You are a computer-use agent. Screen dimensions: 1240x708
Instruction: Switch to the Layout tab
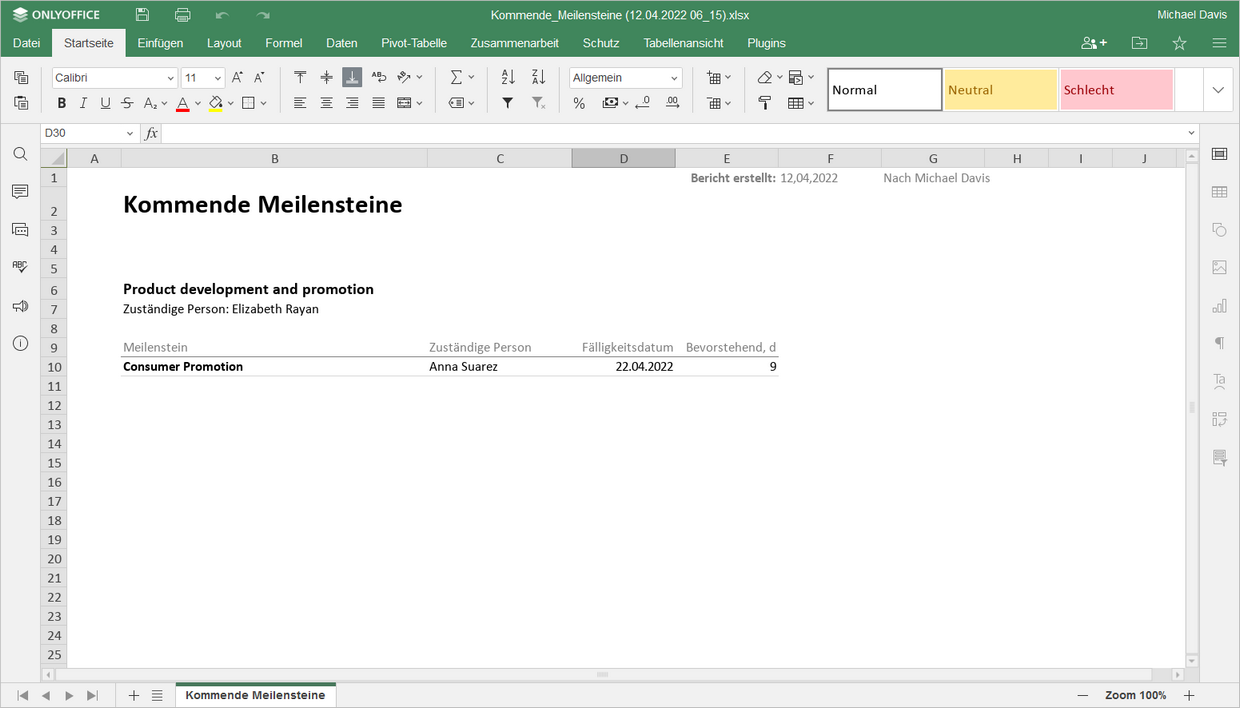224,43
